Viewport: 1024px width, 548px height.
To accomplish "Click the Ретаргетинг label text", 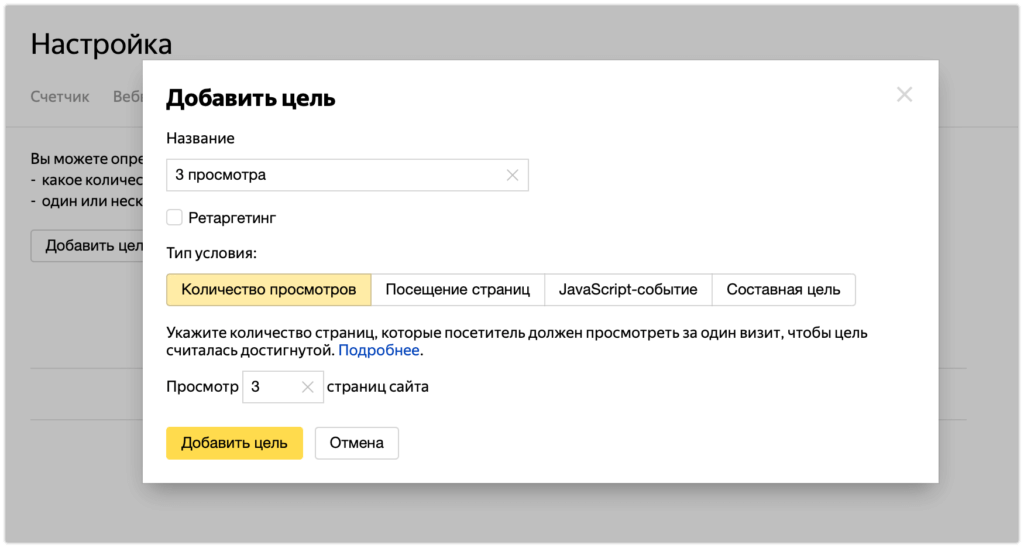I will click(x=231, y=216).
